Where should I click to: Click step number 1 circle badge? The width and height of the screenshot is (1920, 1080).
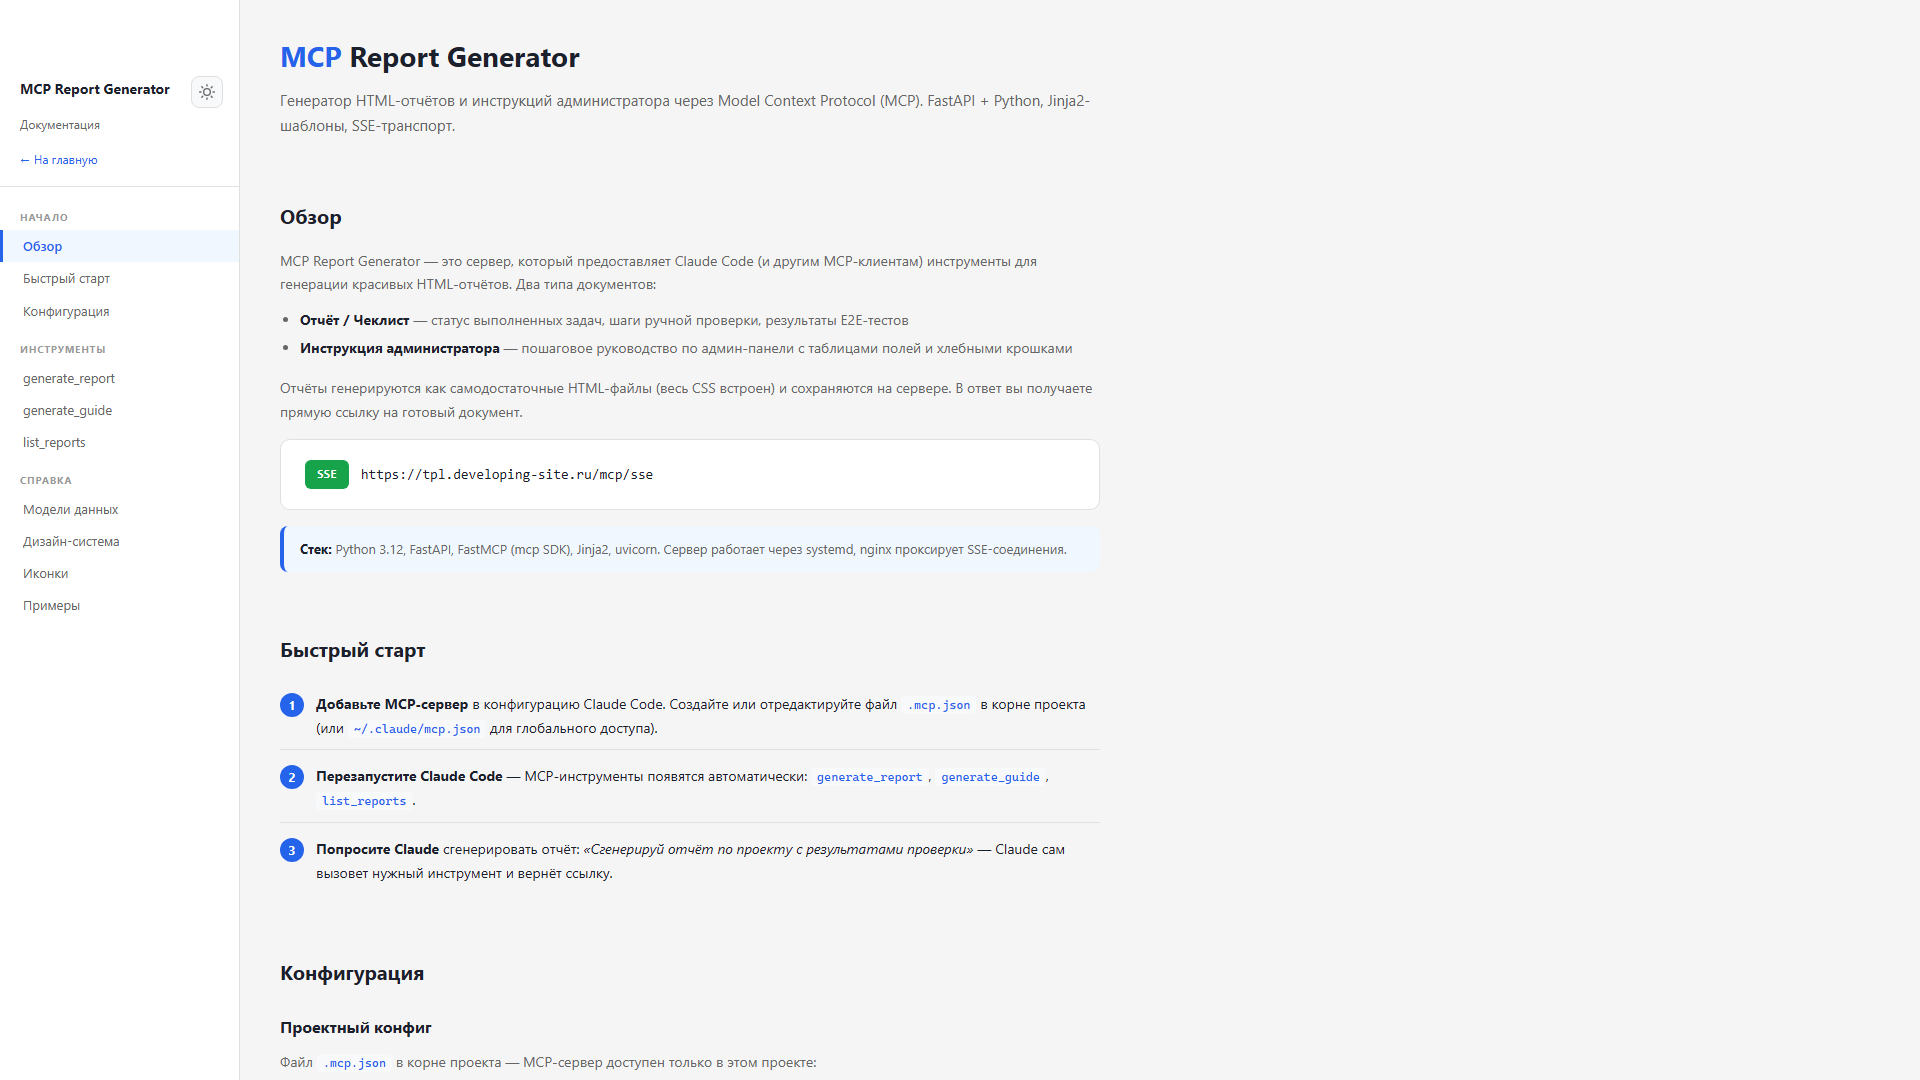click(x=292, y=705)
